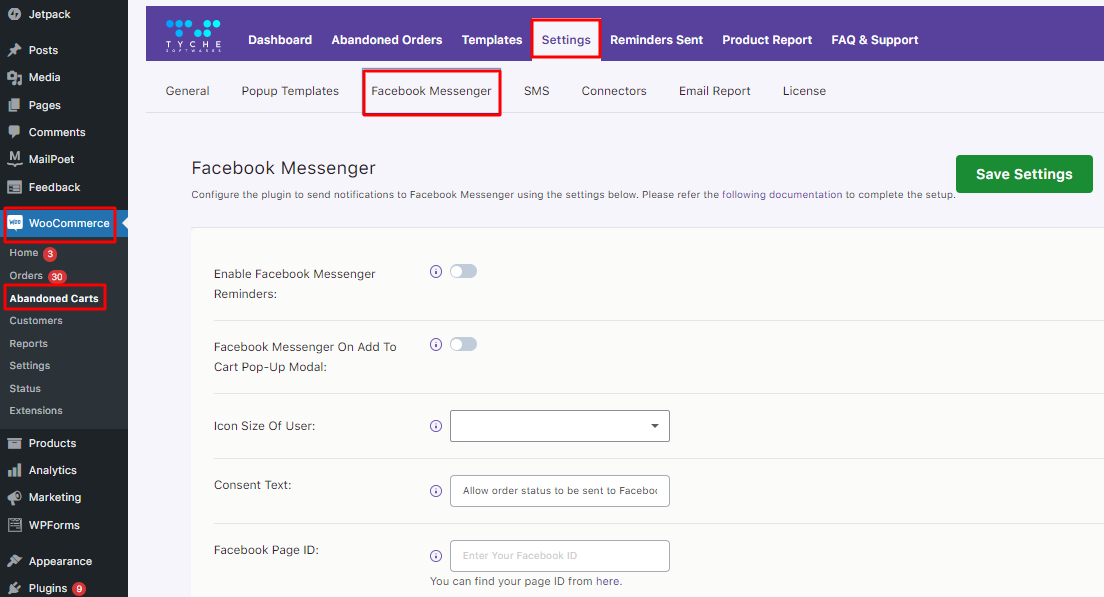Open the MailPoet menu label

(51, 159)
